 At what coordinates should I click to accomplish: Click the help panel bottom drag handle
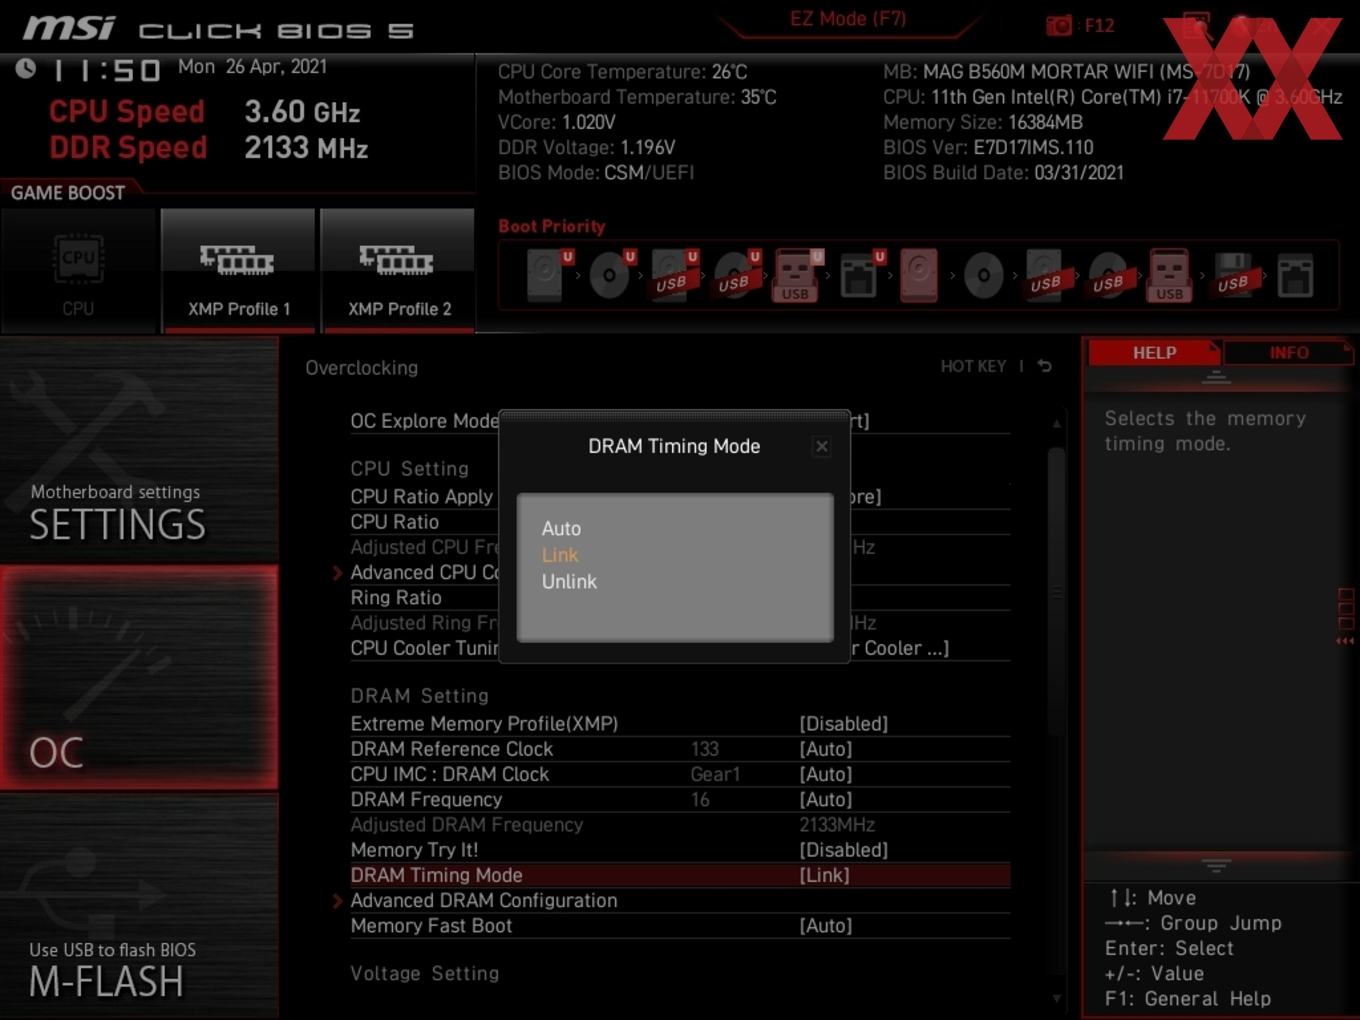1216,865
